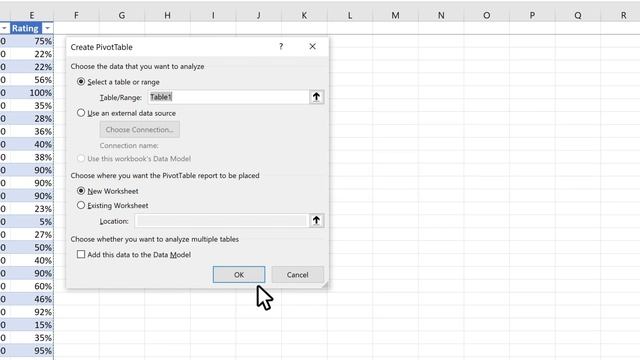This screenshot has width=640, height=360.
Task: Click into the Location field
Action: tap(220, 221)
